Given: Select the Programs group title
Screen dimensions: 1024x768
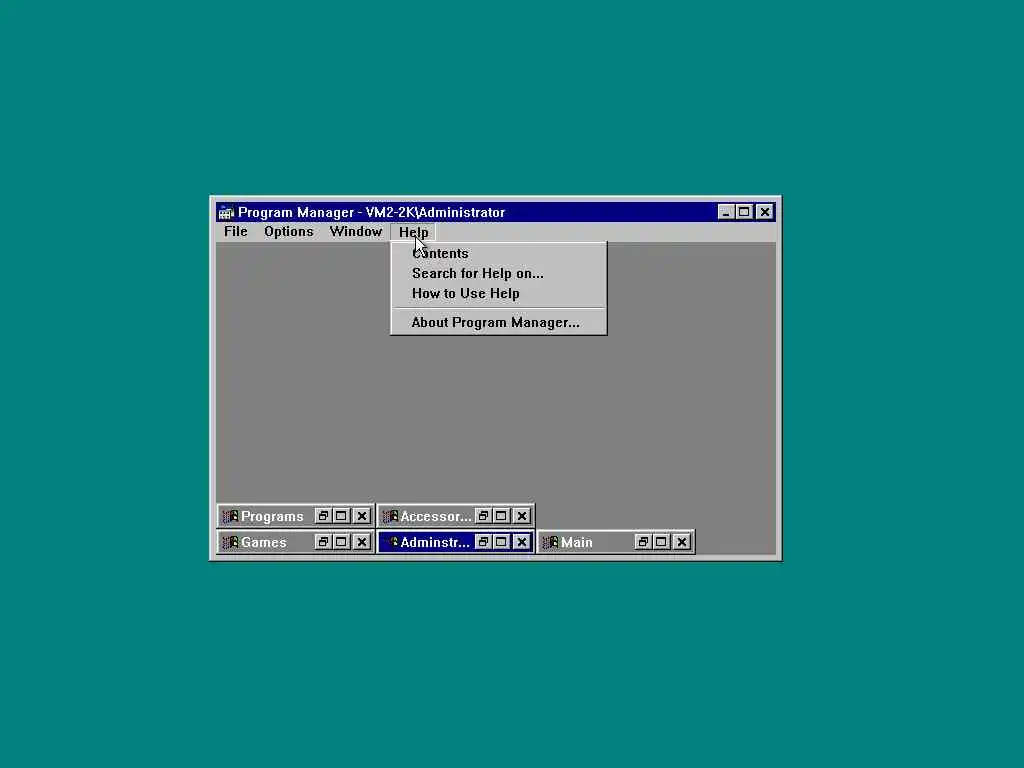Looking at the screenshot, I should point(272,517).
